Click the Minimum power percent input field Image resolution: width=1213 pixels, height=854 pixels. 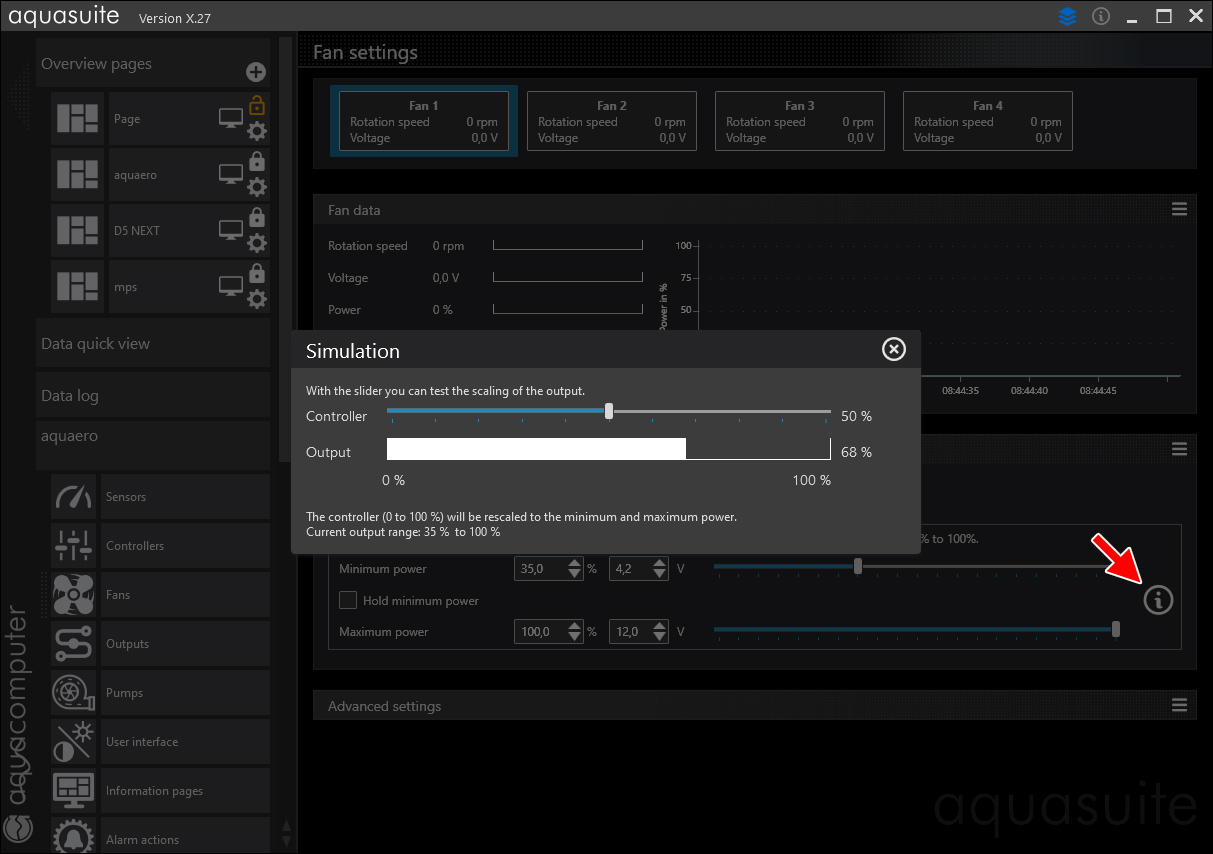point(539,569)
